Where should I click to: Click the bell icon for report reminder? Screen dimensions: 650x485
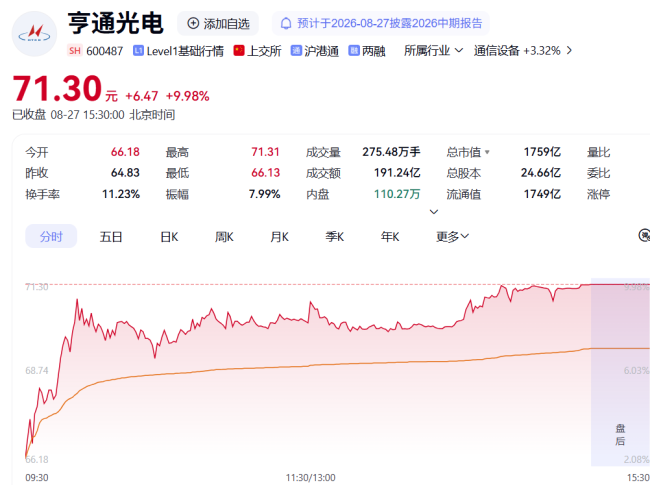click(x=286, y=23)
